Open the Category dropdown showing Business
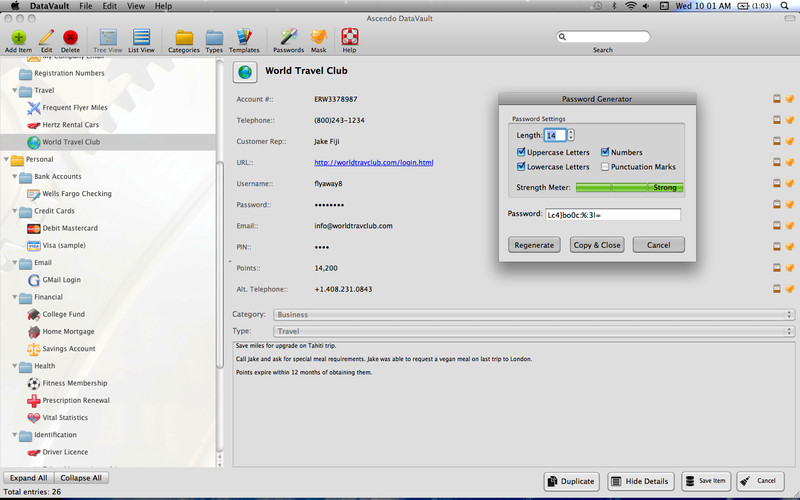800x500 pixels. pos(533,314)
